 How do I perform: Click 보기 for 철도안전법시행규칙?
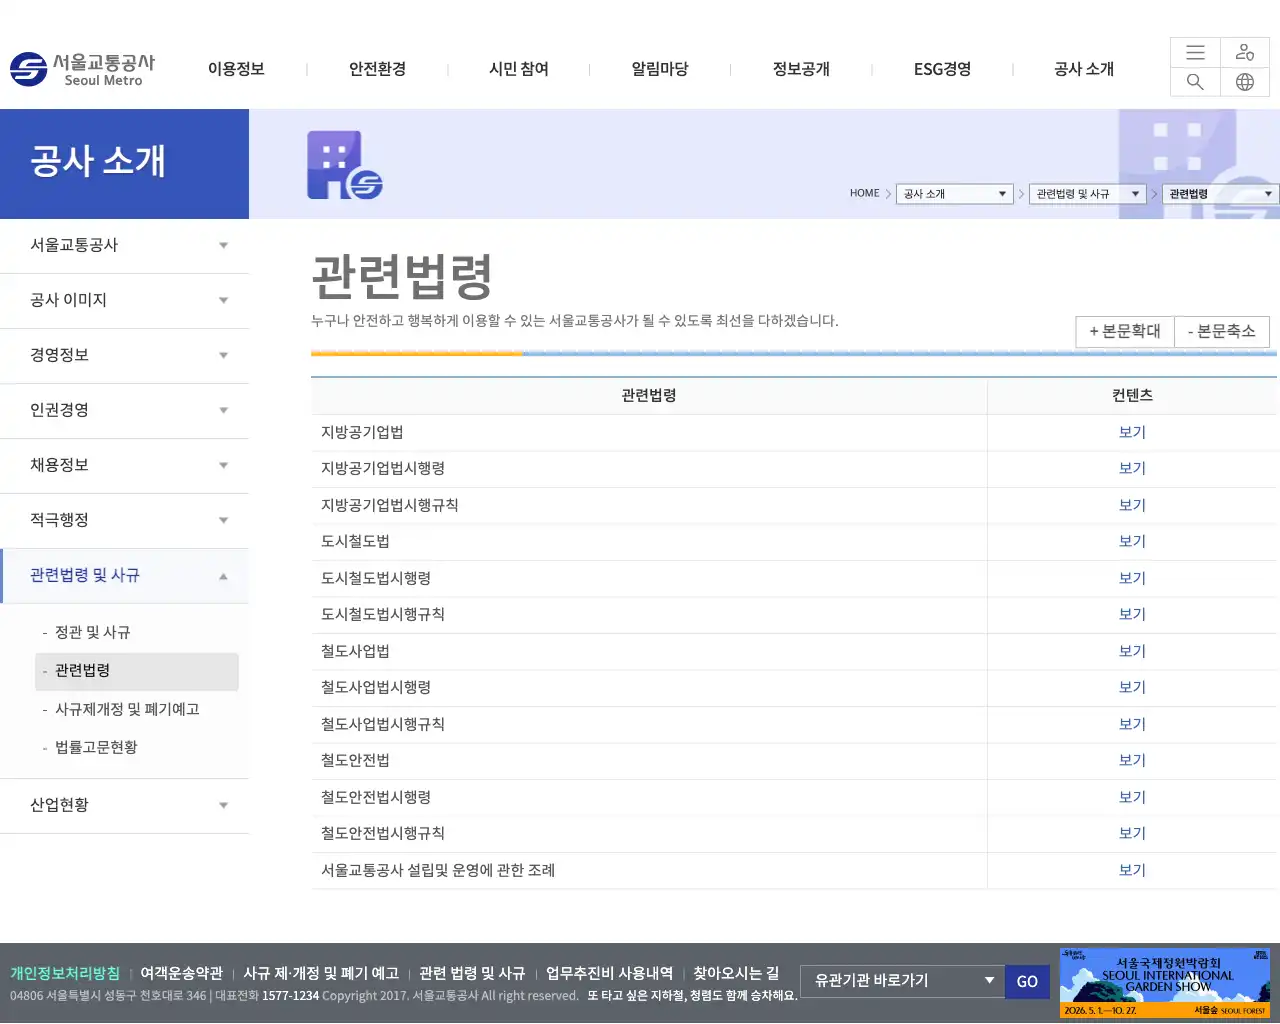(x=1132, y=834)
